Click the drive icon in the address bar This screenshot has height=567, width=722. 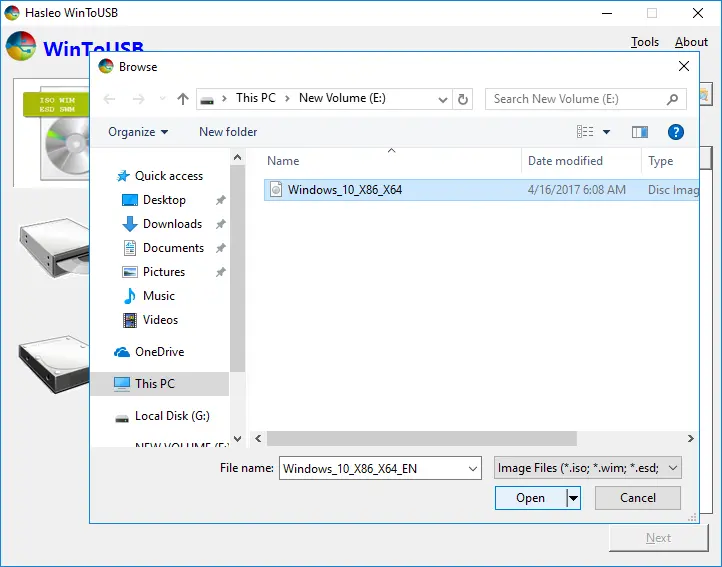[x=207, y=100]
